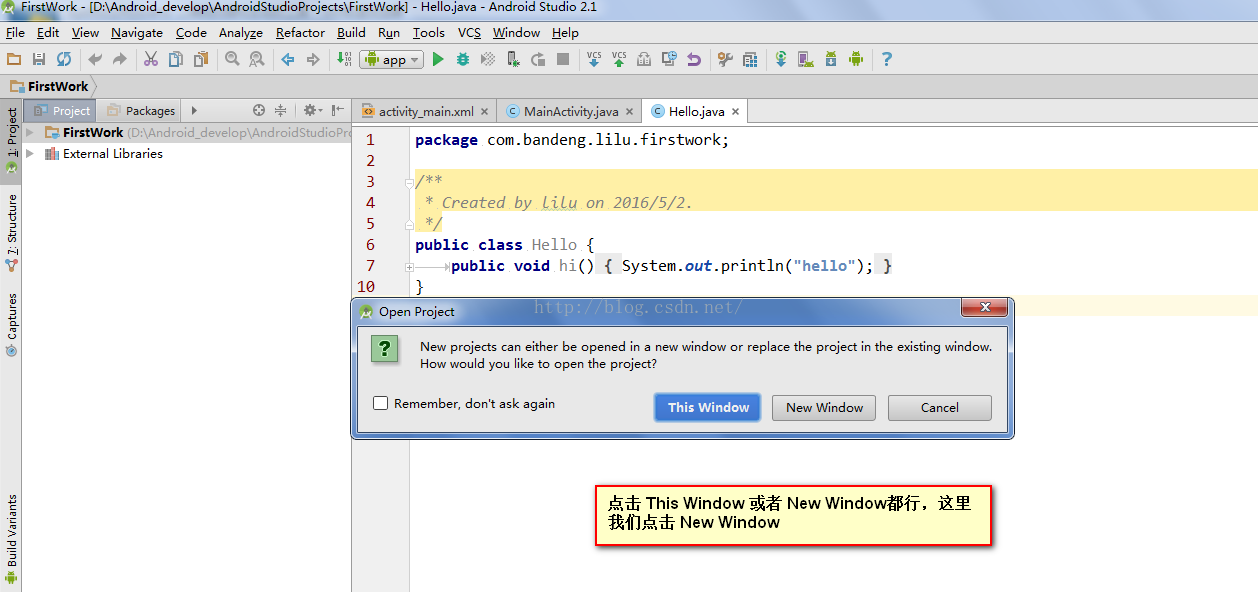Screen dimensions: 1258x592
Task: Click Sync Project with Gradle Files icon
Action: pos(781,60)
